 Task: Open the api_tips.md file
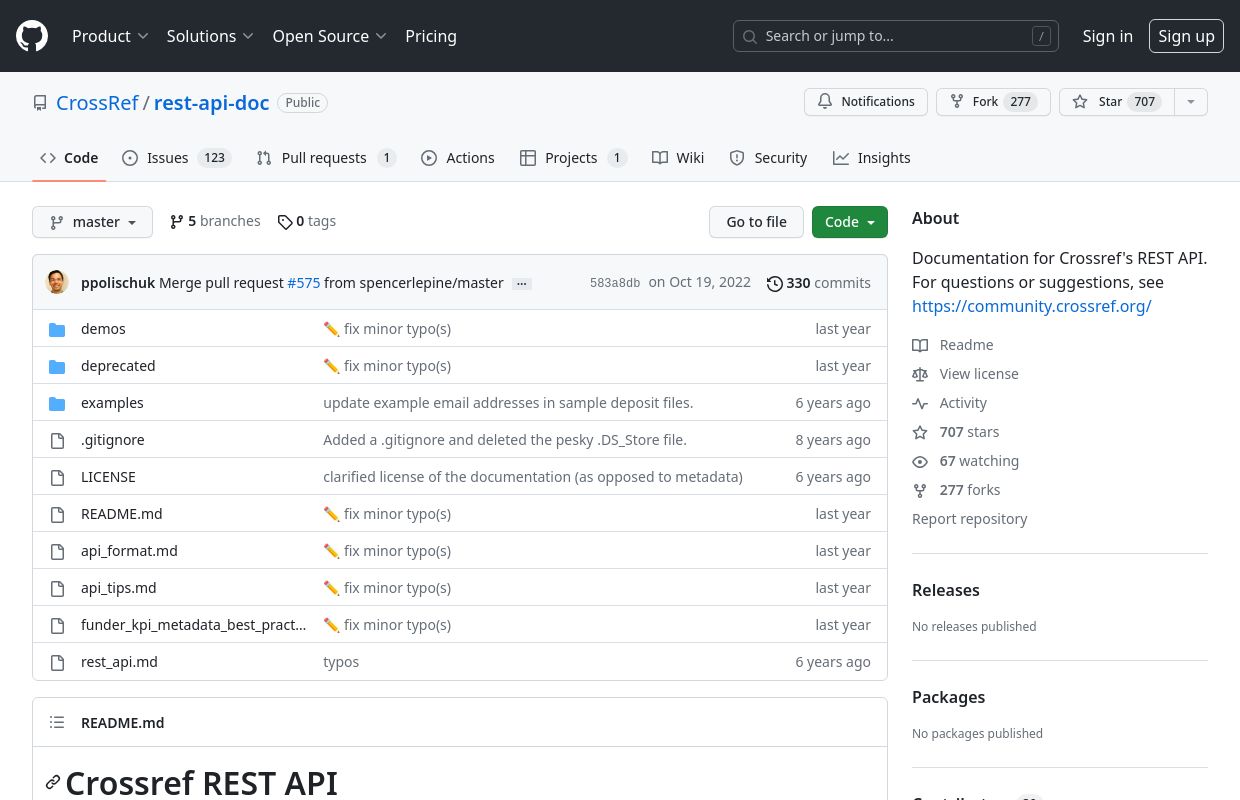(x=119, y=588)
